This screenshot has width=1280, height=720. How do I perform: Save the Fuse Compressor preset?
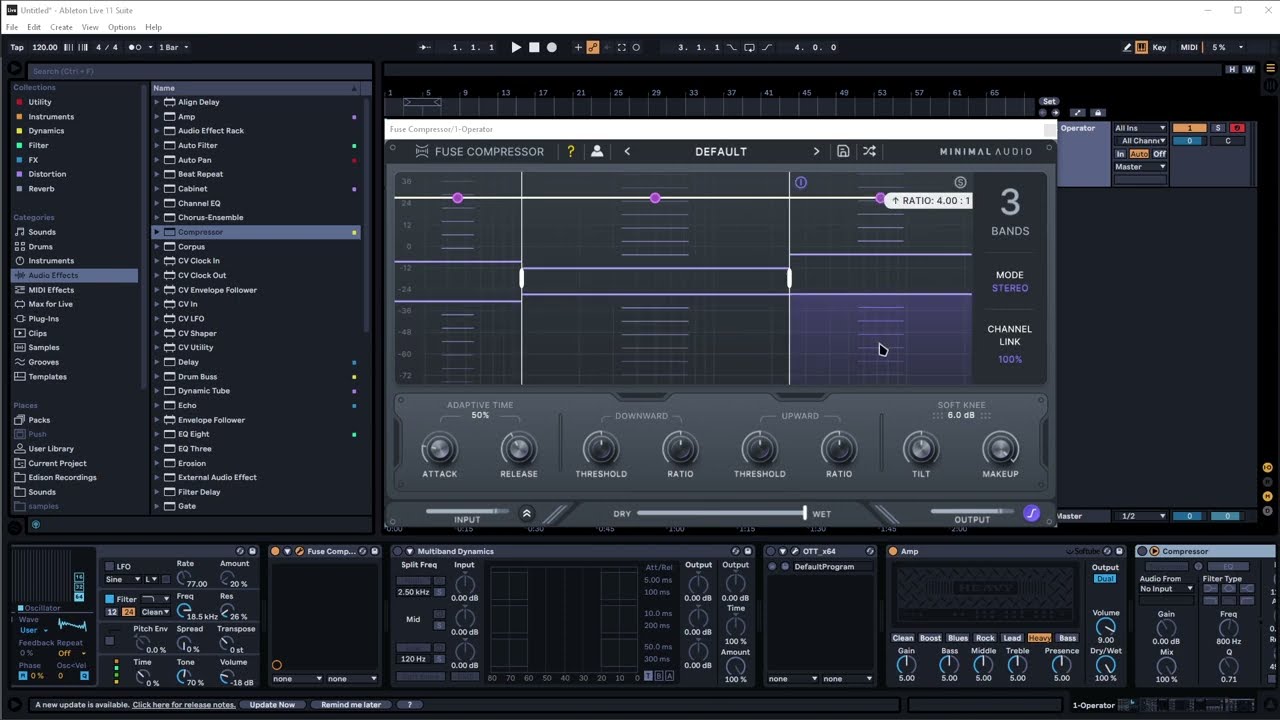[x=843, y=152]
